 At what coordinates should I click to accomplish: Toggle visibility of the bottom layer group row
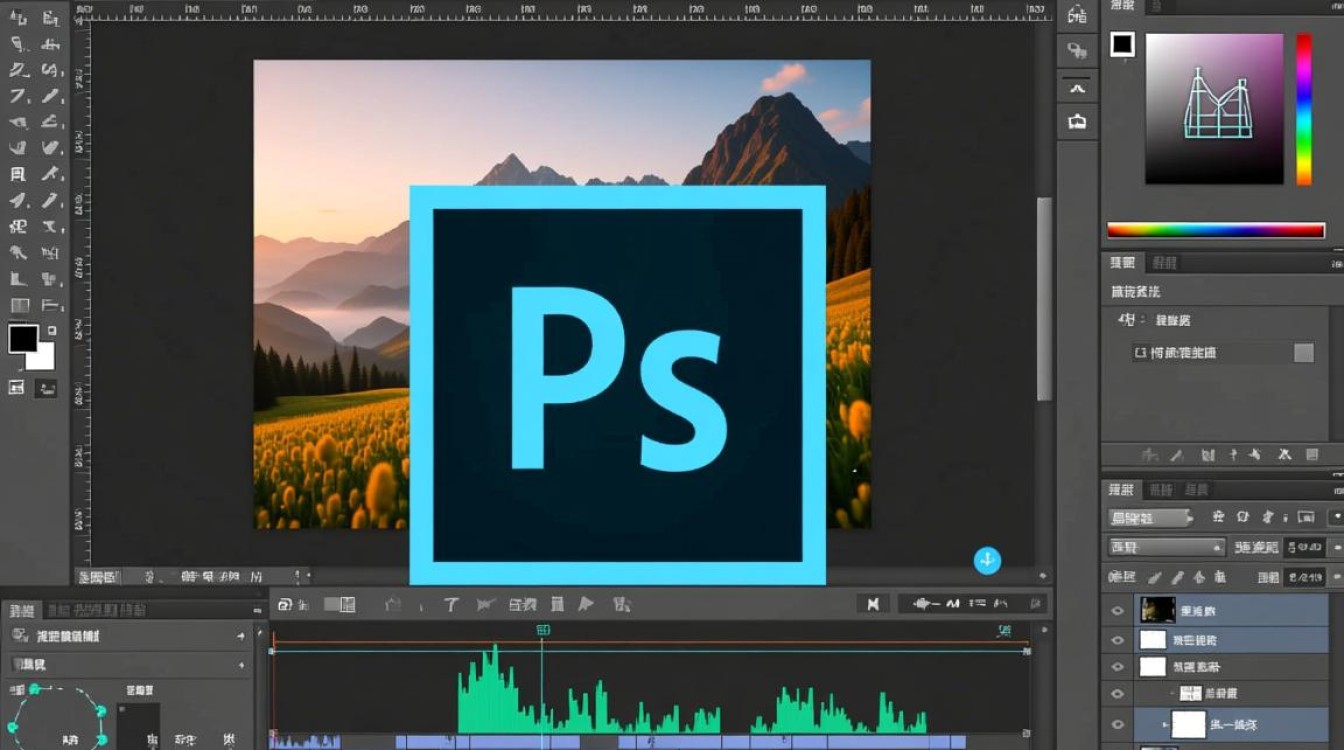[x=1118, y=723]
